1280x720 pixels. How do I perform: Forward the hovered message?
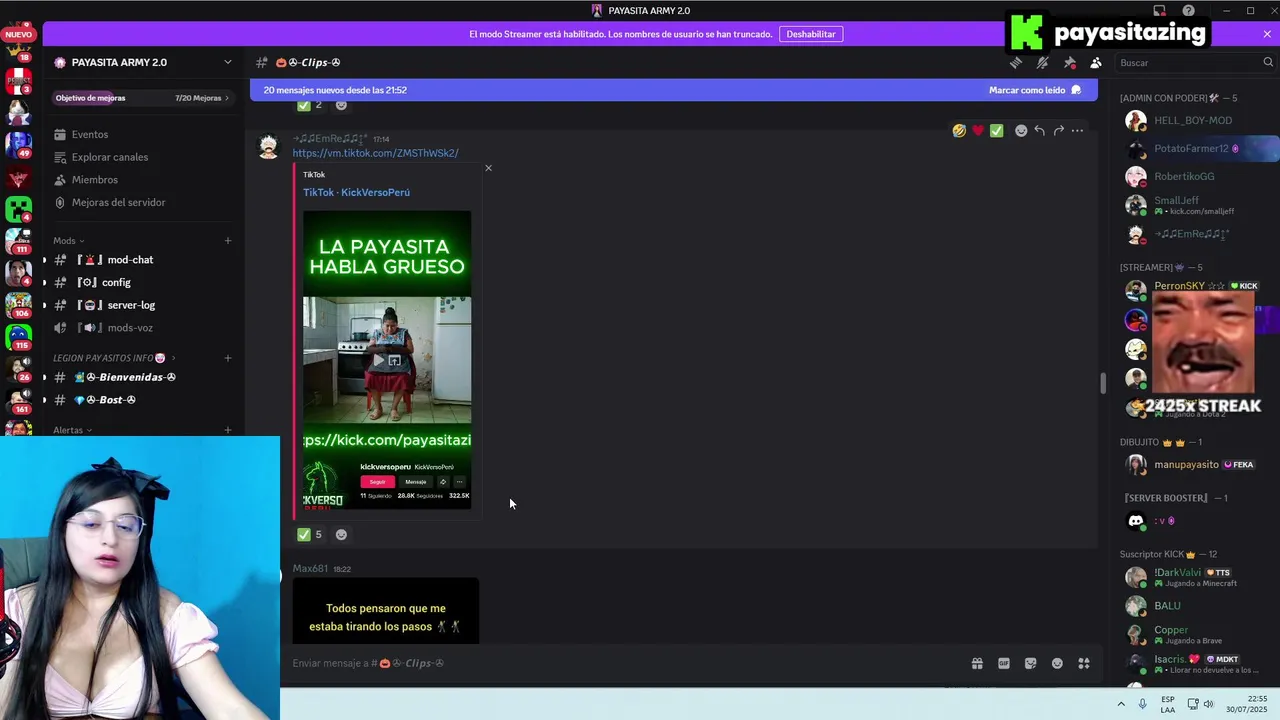coord(1059,131)
